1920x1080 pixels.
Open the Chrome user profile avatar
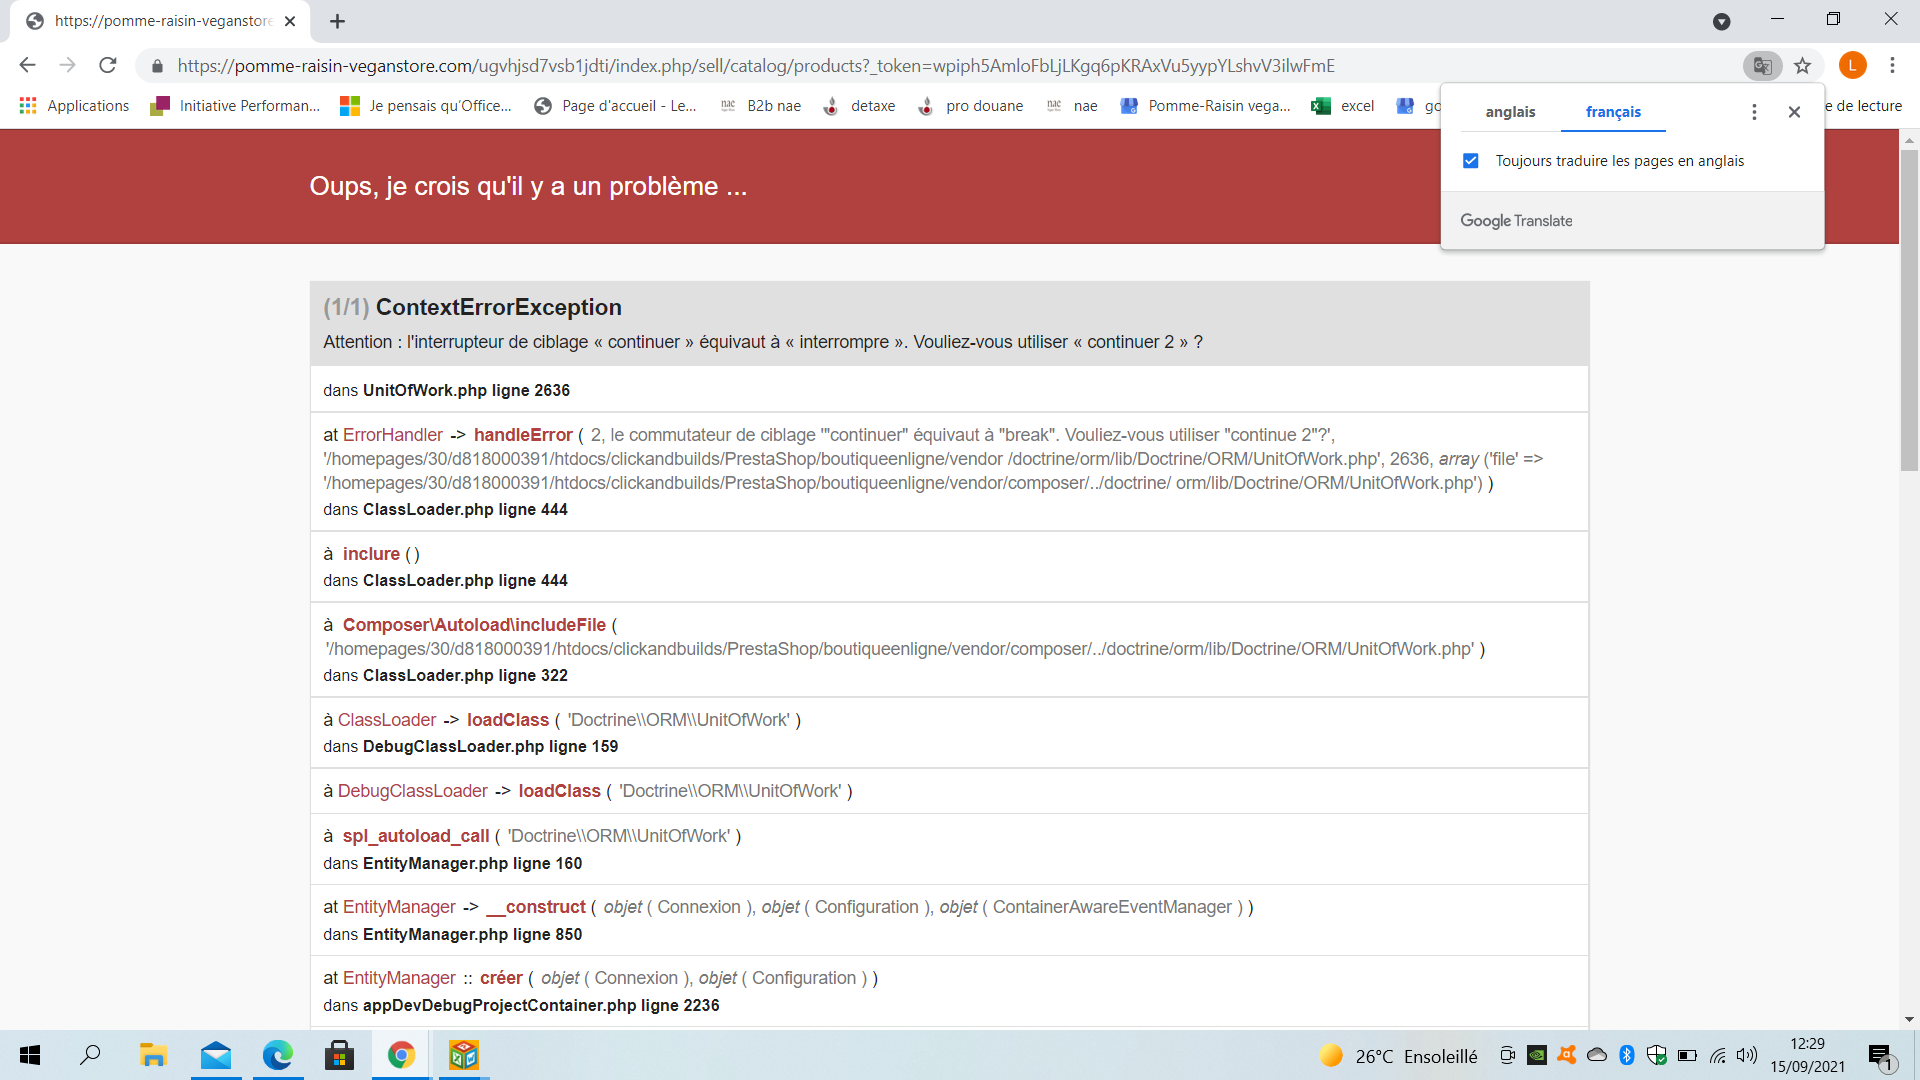[x=1852, y=66]
